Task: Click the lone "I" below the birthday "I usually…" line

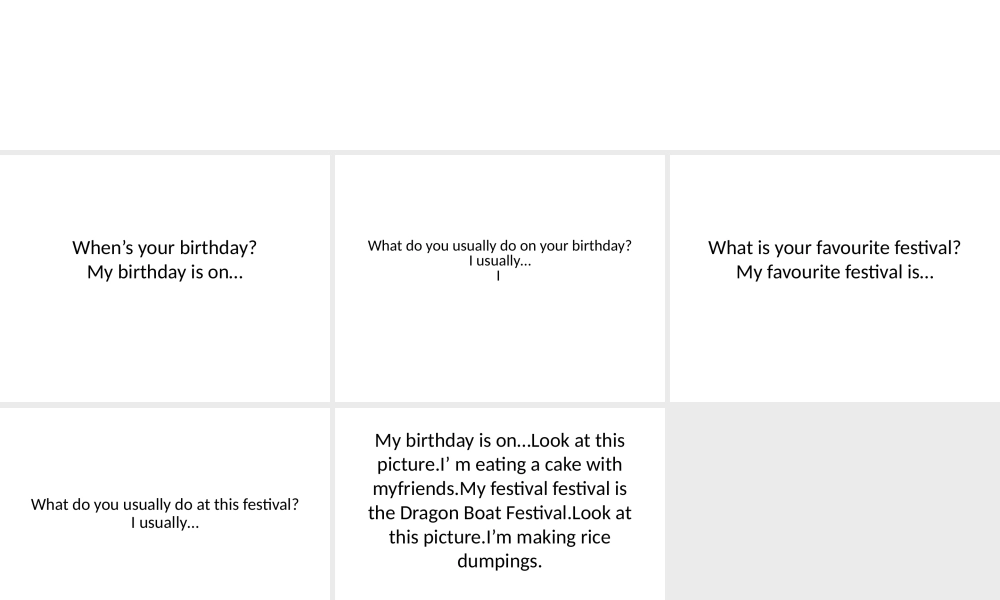Action: click(x=498, y=277)
